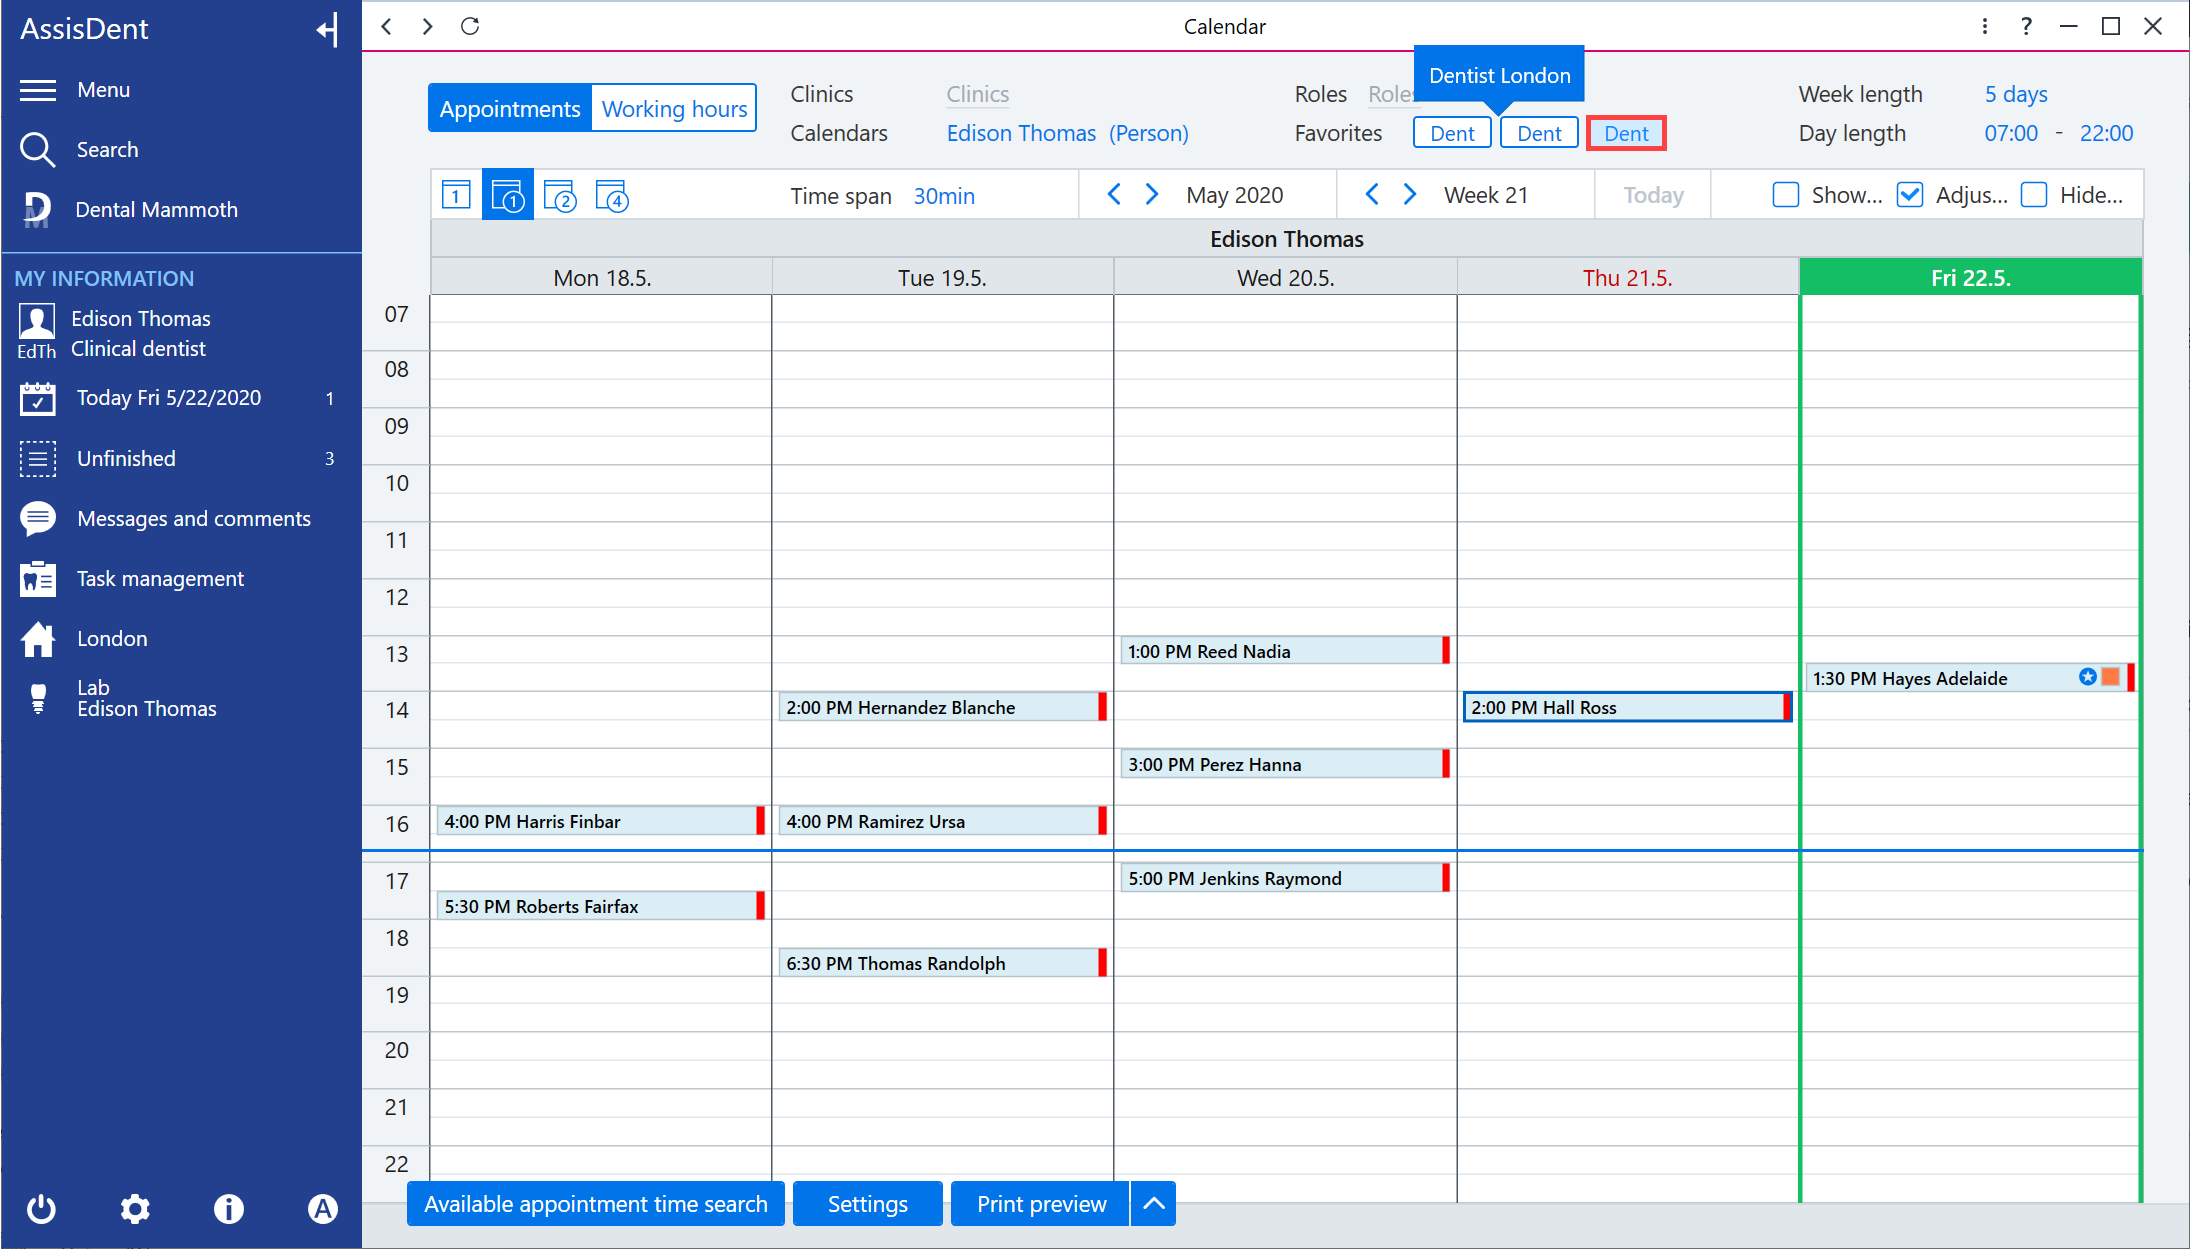
Task: Switch to four-week calendar view
Action: (x=611, y=195)
